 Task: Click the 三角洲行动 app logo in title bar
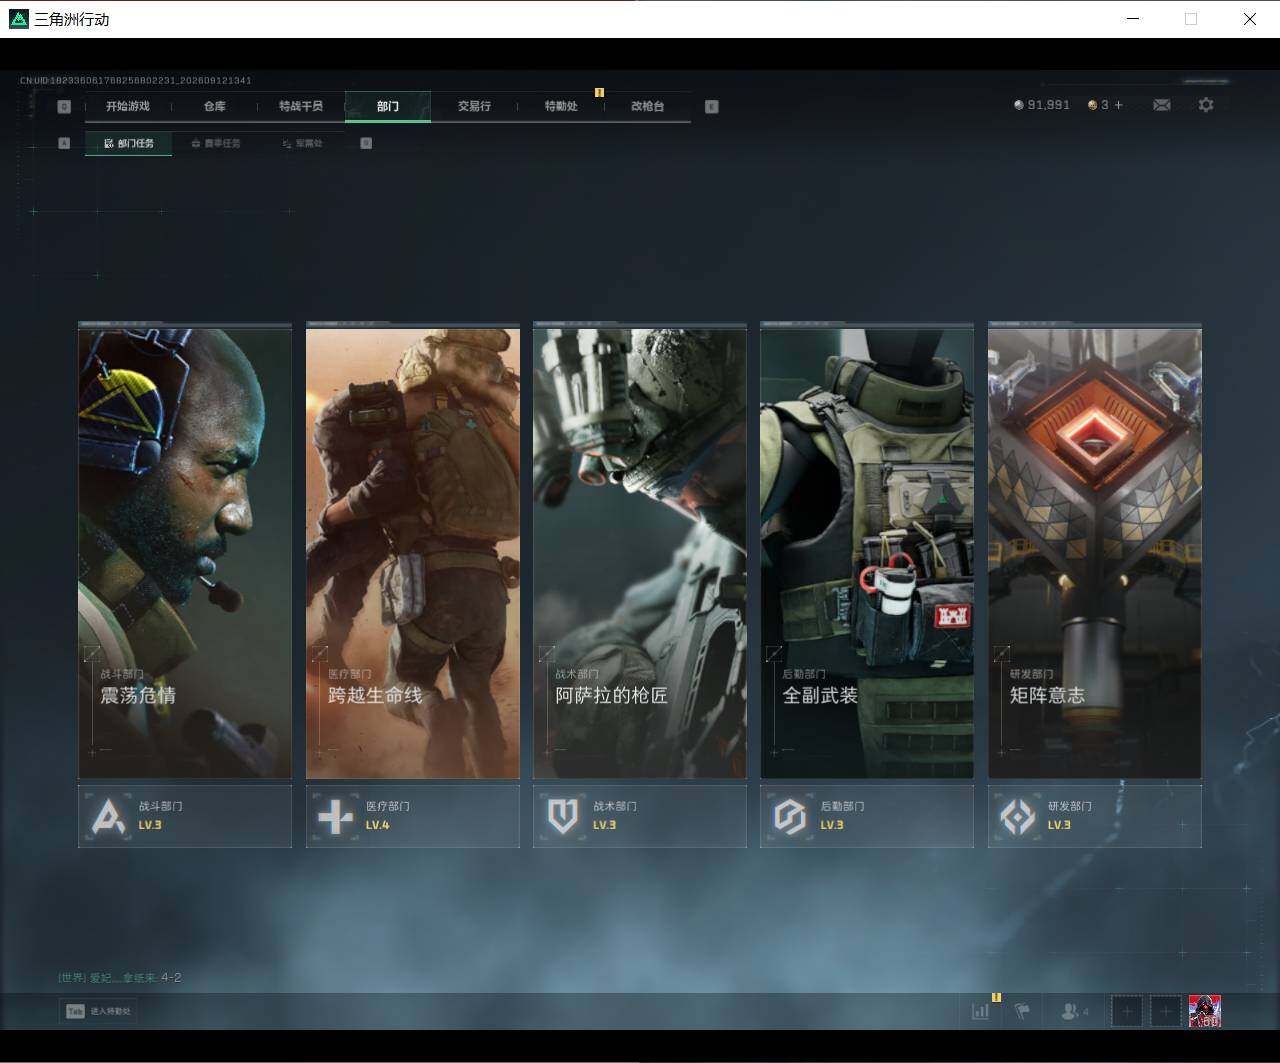18,19
